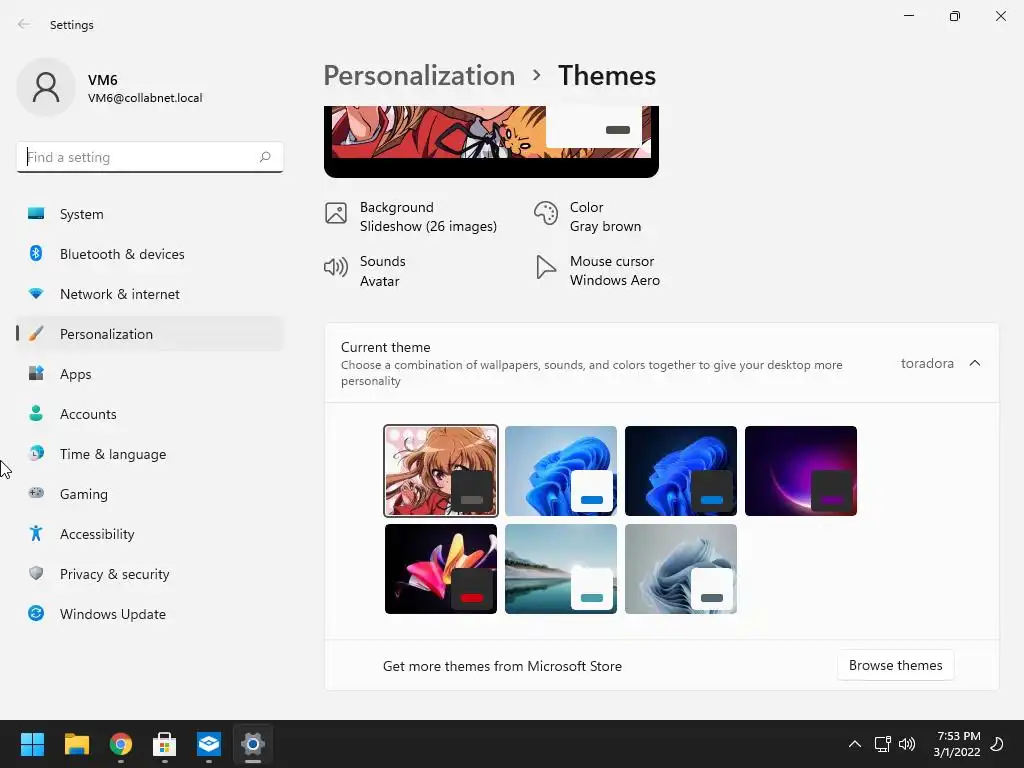Open Accessibility settings
The image size is (1024, 768).
click(150, 534)
